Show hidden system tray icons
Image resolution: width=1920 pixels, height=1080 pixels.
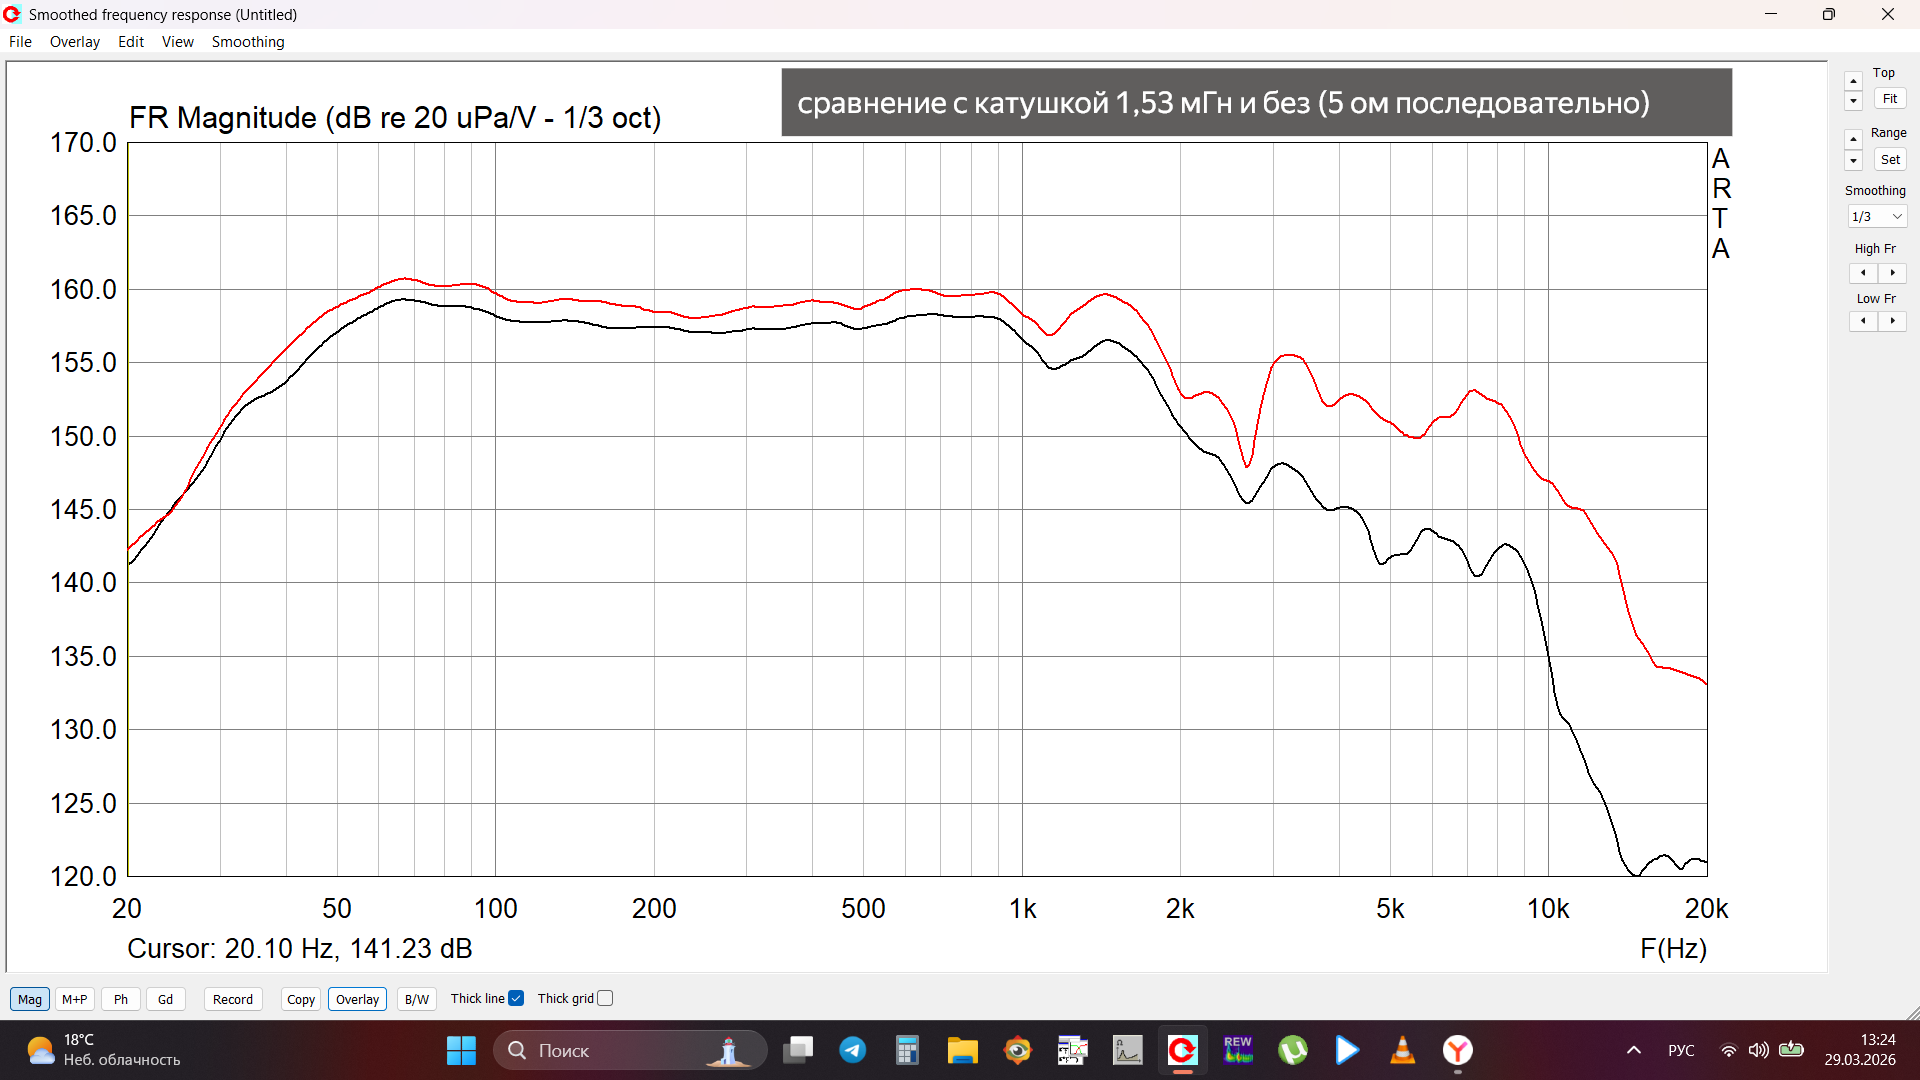(1633, 1050)
